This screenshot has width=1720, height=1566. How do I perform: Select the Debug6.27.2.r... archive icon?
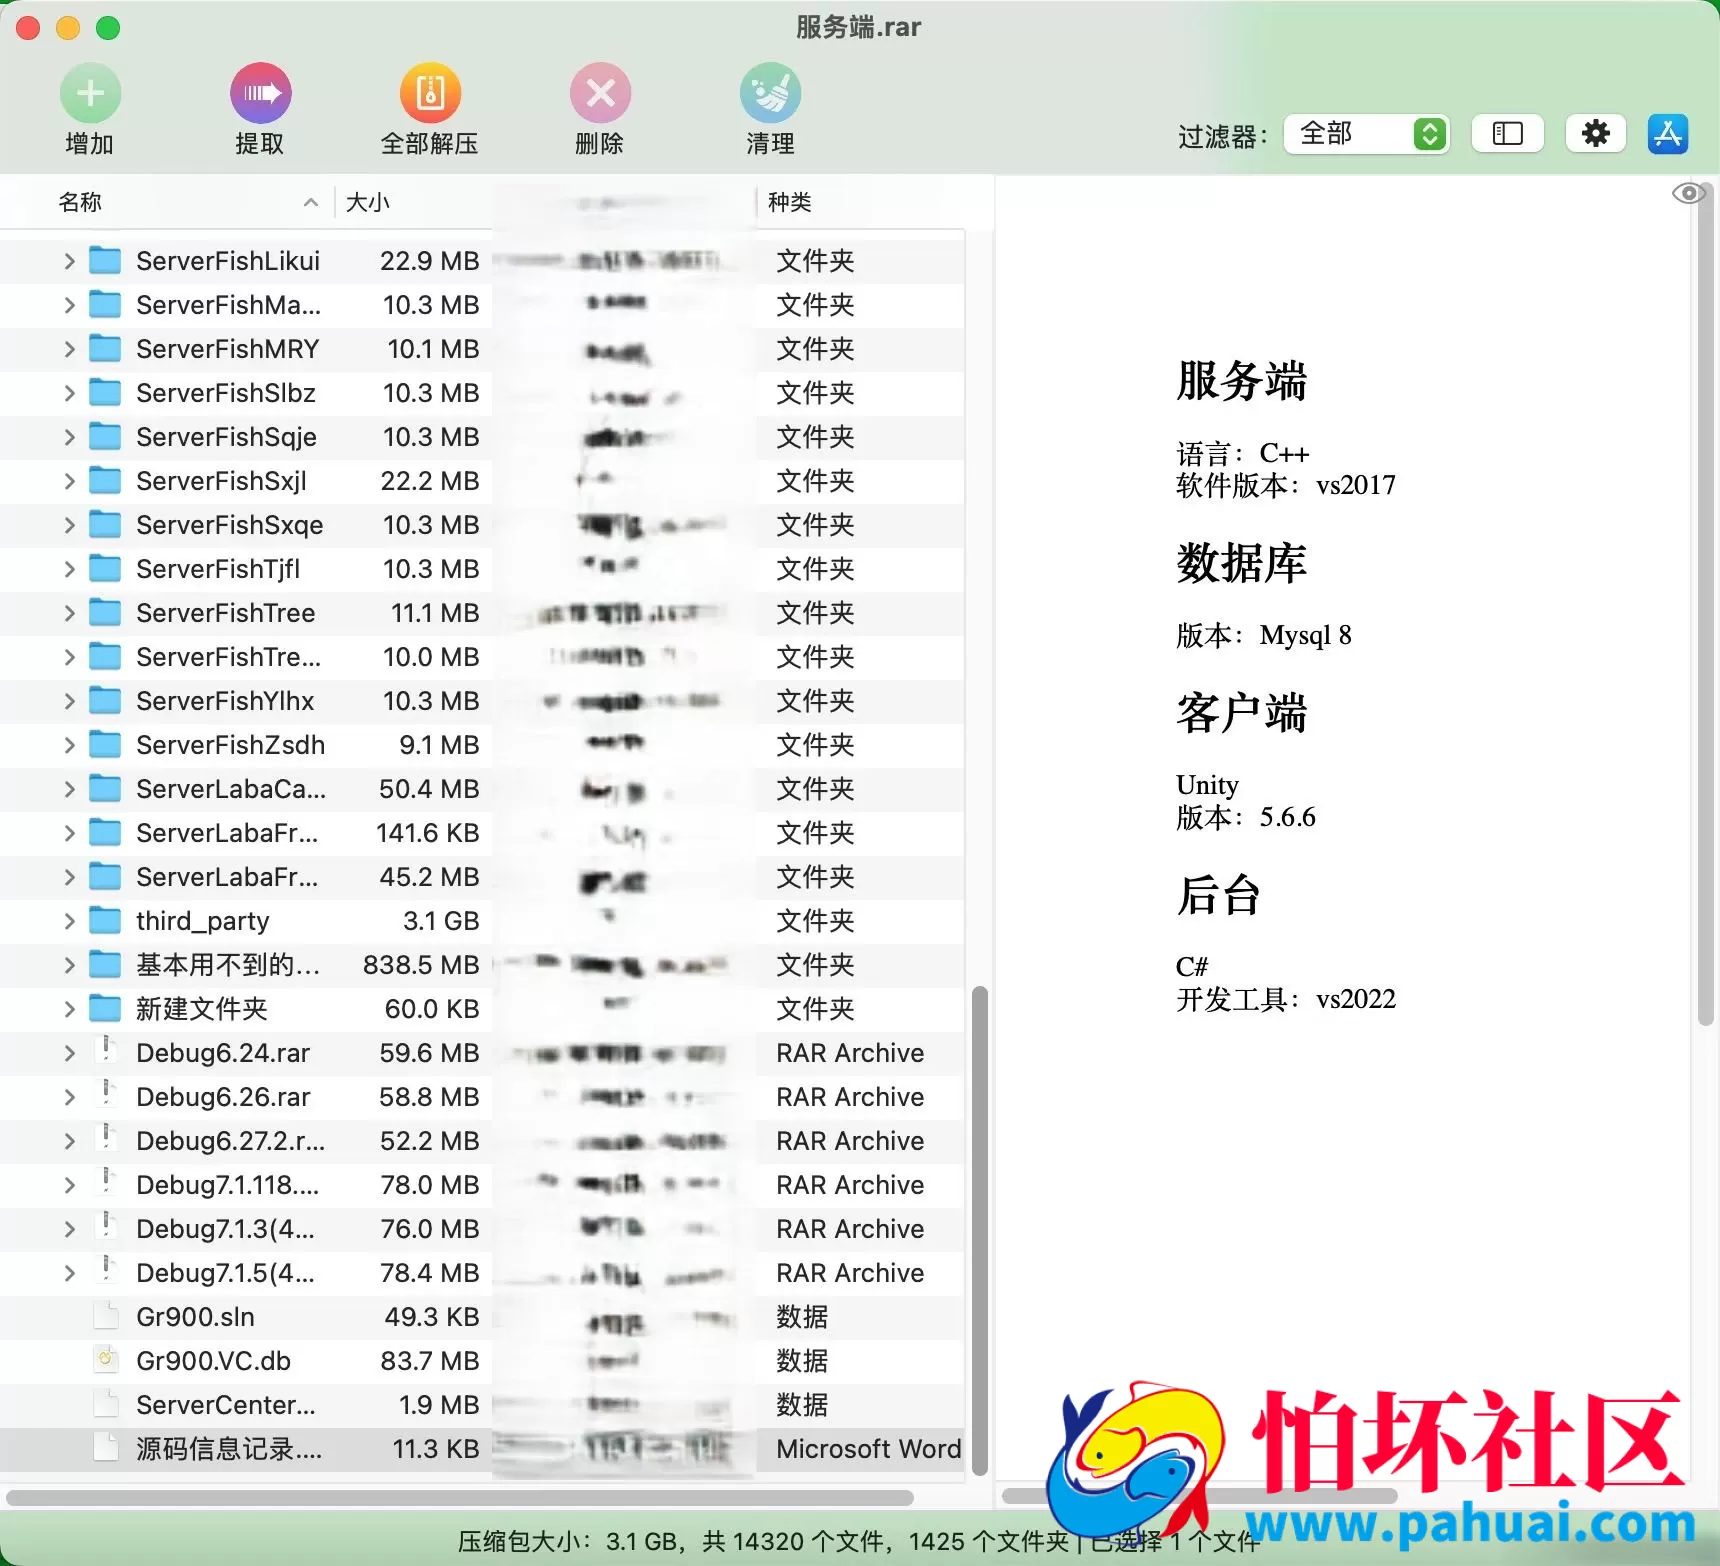point(106,1139)
